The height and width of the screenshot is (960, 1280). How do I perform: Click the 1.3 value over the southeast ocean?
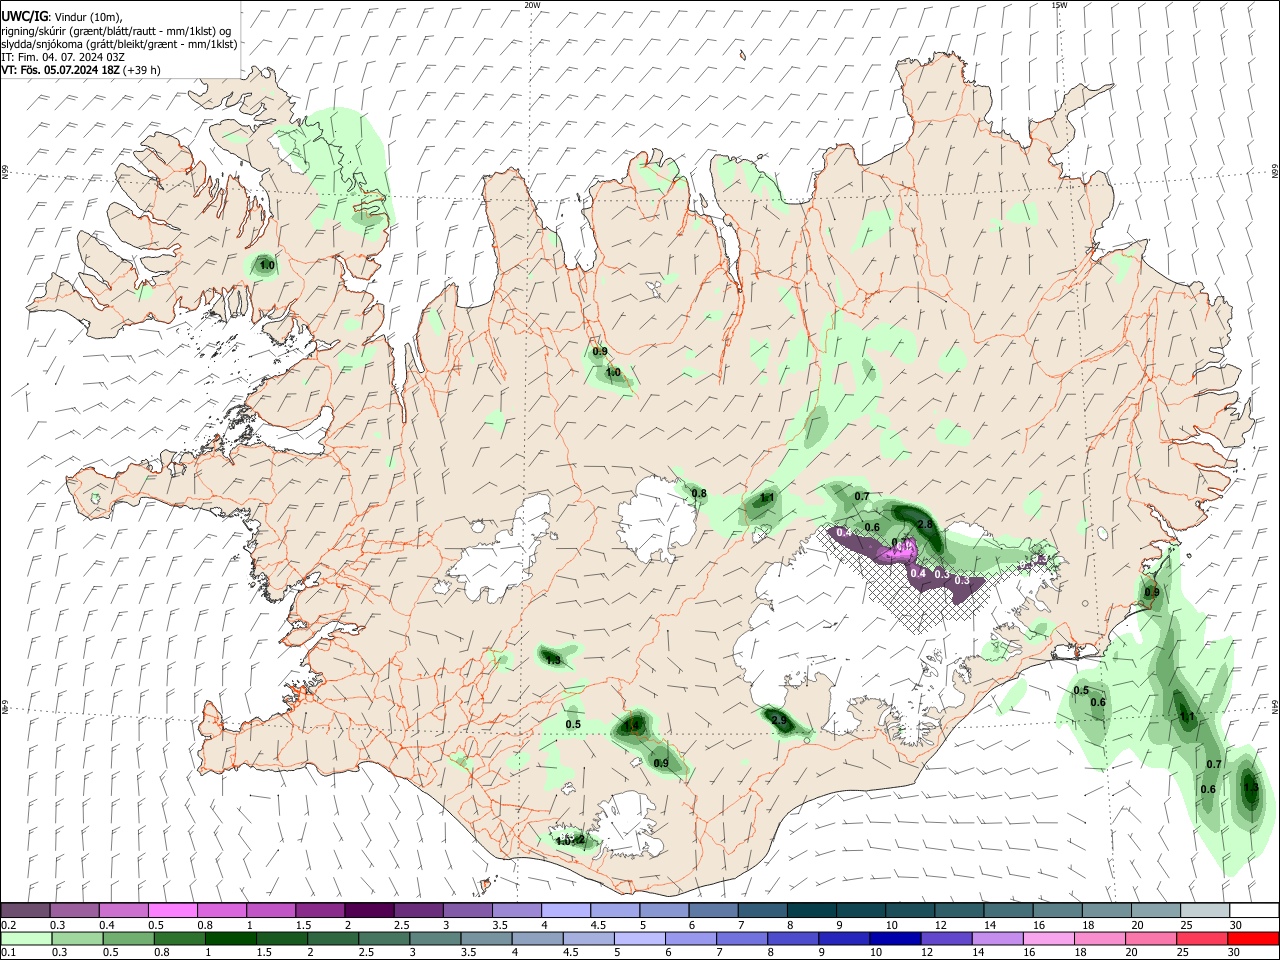(x=1250, y=787)
